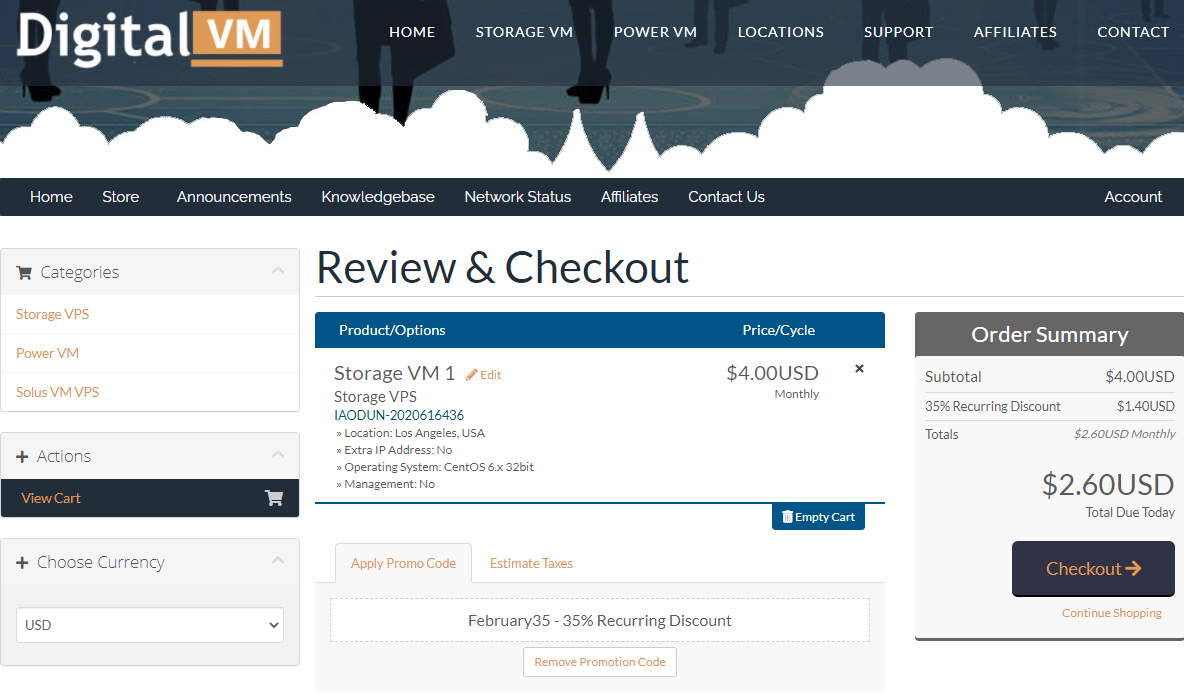
Task: Open the USD currency dropdown
Action: (150, 626)
